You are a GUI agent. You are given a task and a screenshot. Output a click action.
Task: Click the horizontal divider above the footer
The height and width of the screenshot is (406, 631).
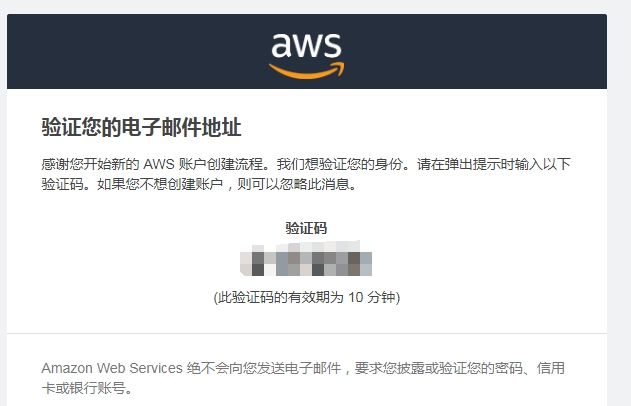307,333
